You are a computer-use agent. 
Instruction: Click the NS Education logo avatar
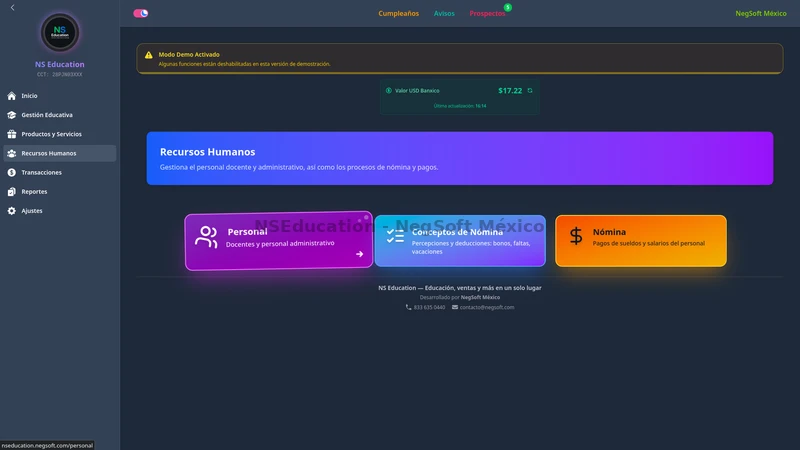coord(60,32)
